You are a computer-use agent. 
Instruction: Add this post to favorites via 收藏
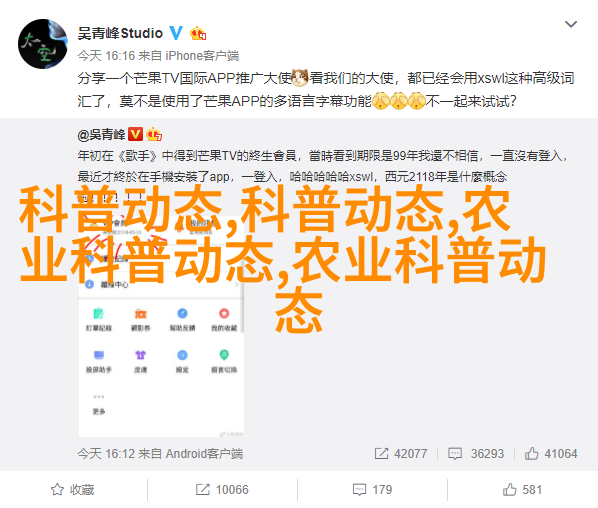72,490
